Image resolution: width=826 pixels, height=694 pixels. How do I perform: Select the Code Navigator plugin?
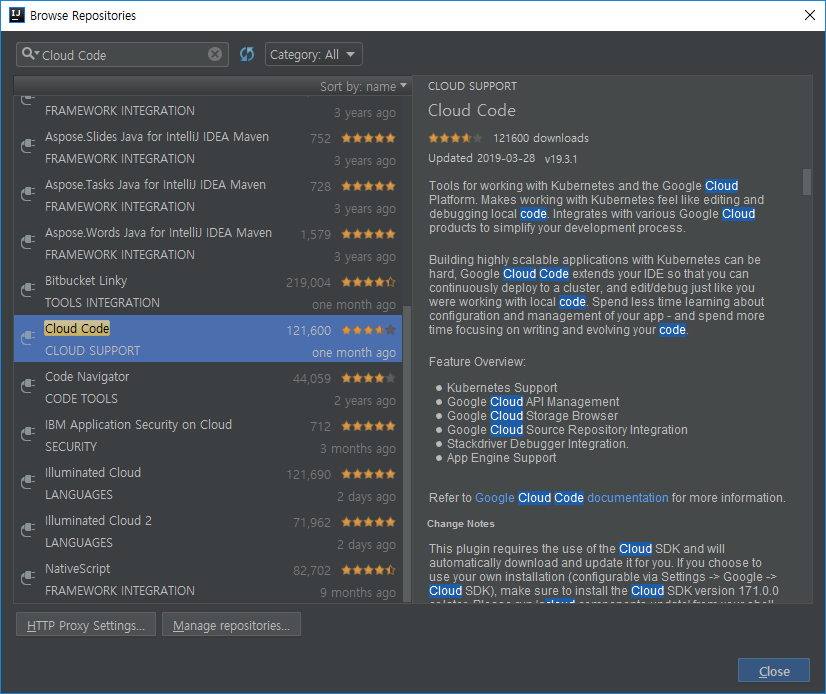[x=87, y=377]
